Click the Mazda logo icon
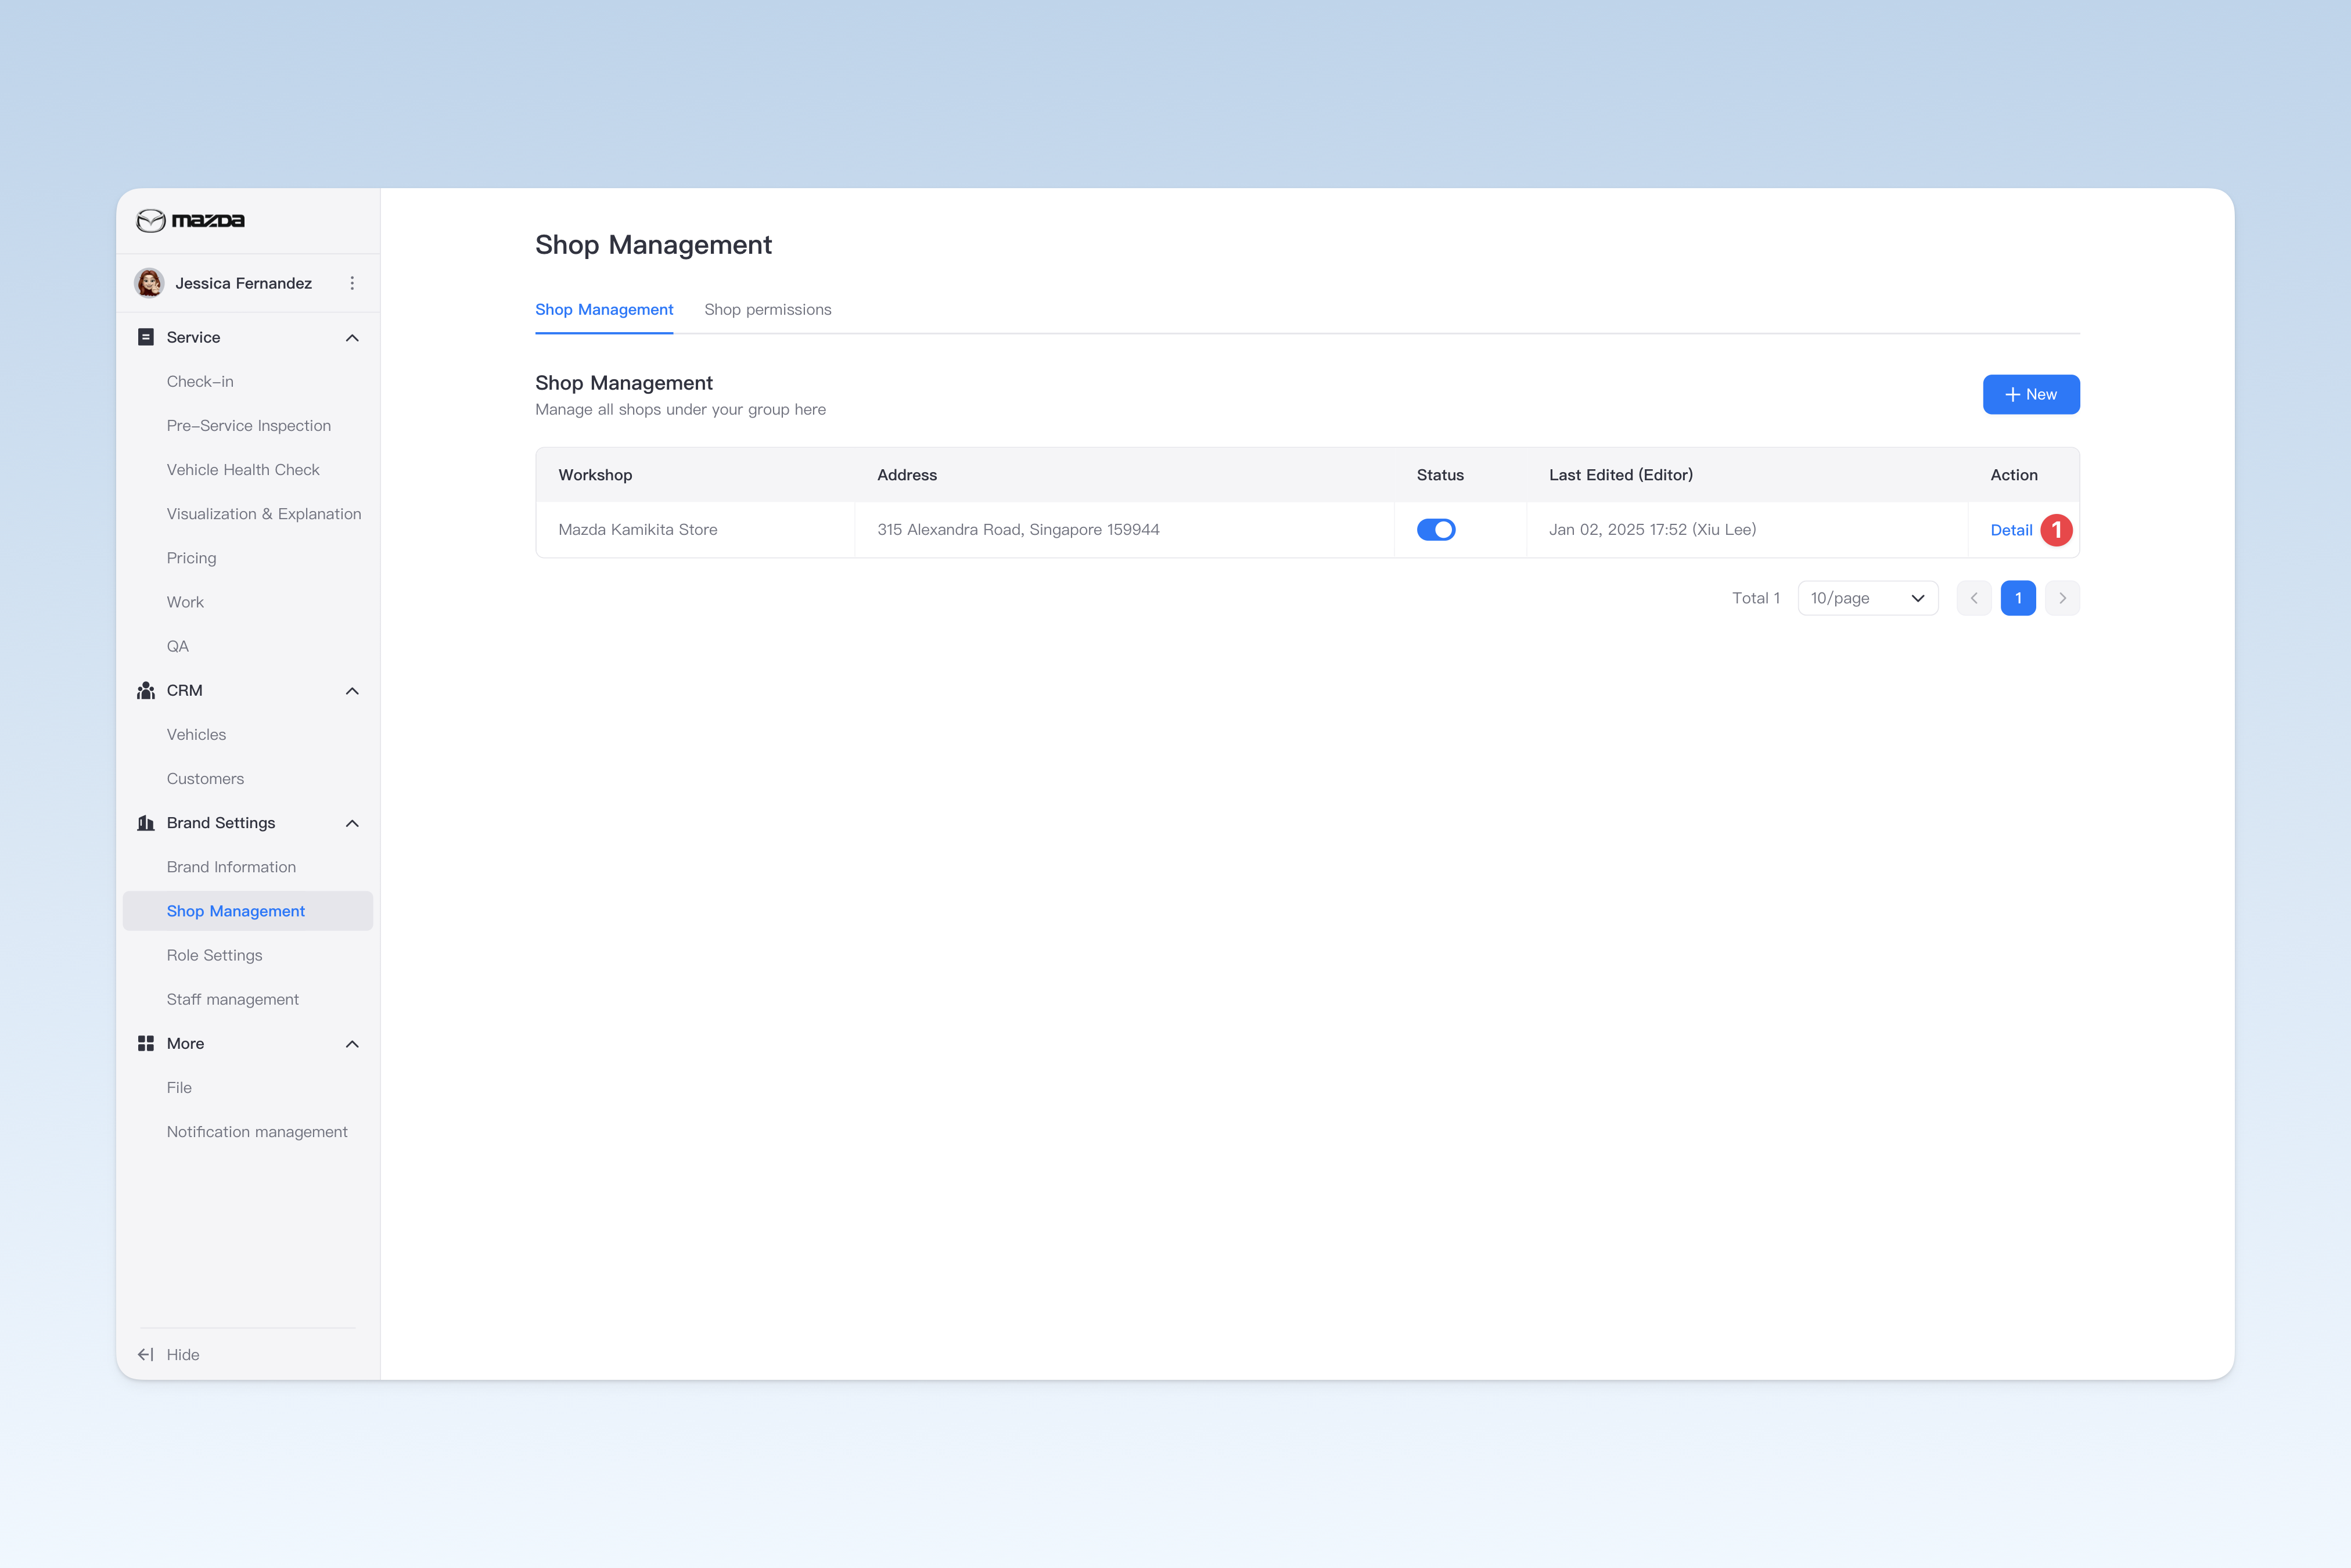The image size is (2351, 1568). 151,221
